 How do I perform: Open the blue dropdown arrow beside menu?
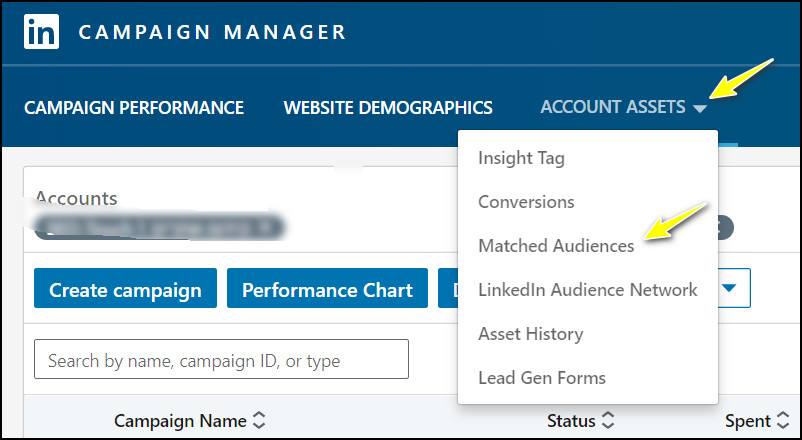[730, 288]
